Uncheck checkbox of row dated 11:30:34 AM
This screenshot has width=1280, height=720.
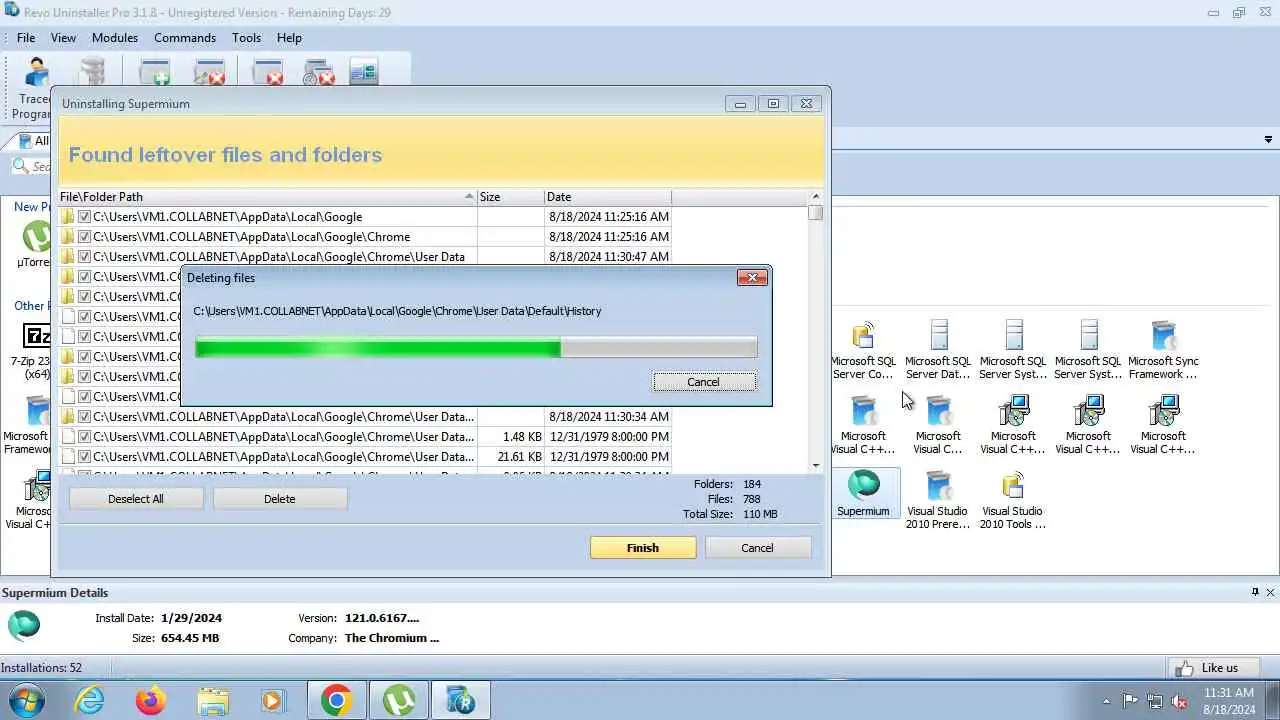pyautogui.click(x=85, y=417)
